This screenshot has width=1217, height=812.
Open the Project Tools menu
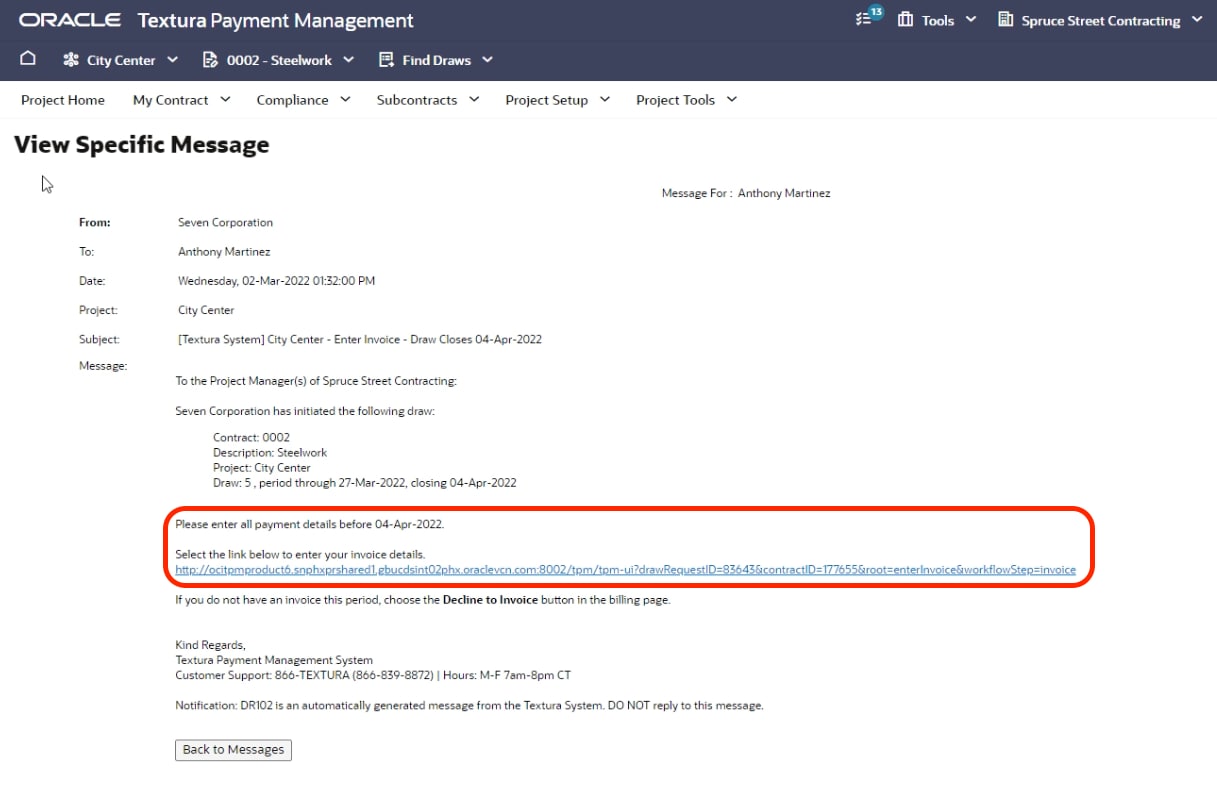(x=686, y=100)
